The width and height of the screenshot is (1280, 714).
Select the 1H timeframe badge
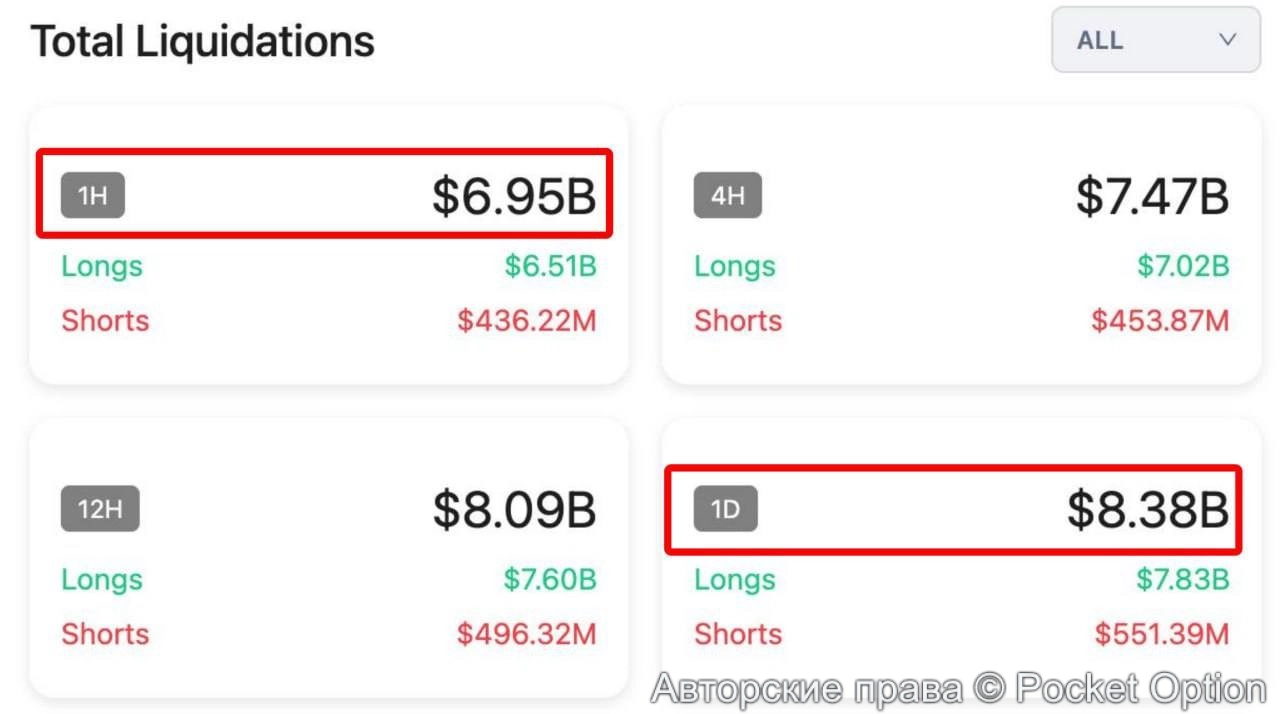point(93,196)
